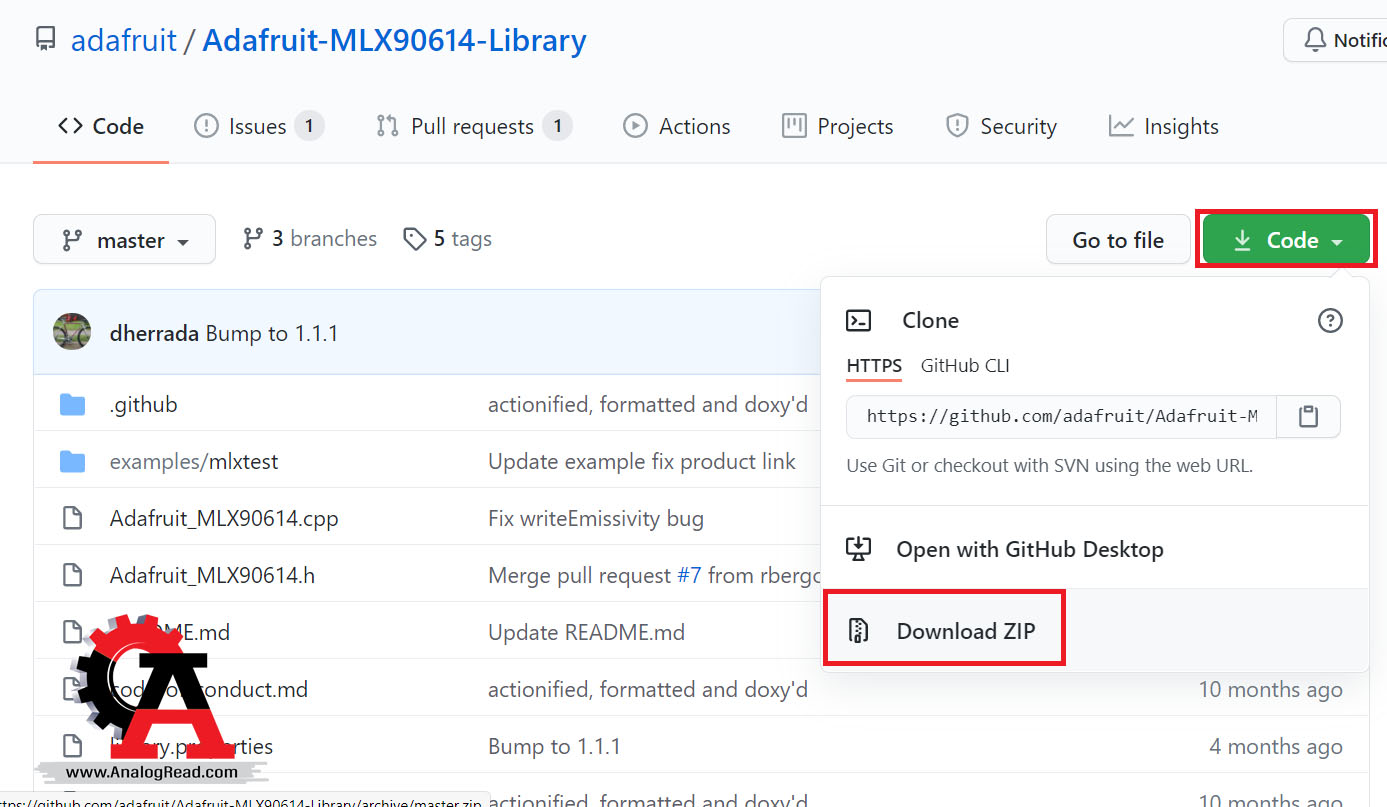Image resolution: width=1387 pixels, height=807 pixels.
Task: Click the Clone terminal icon
Action: click(x=859, y=321)
